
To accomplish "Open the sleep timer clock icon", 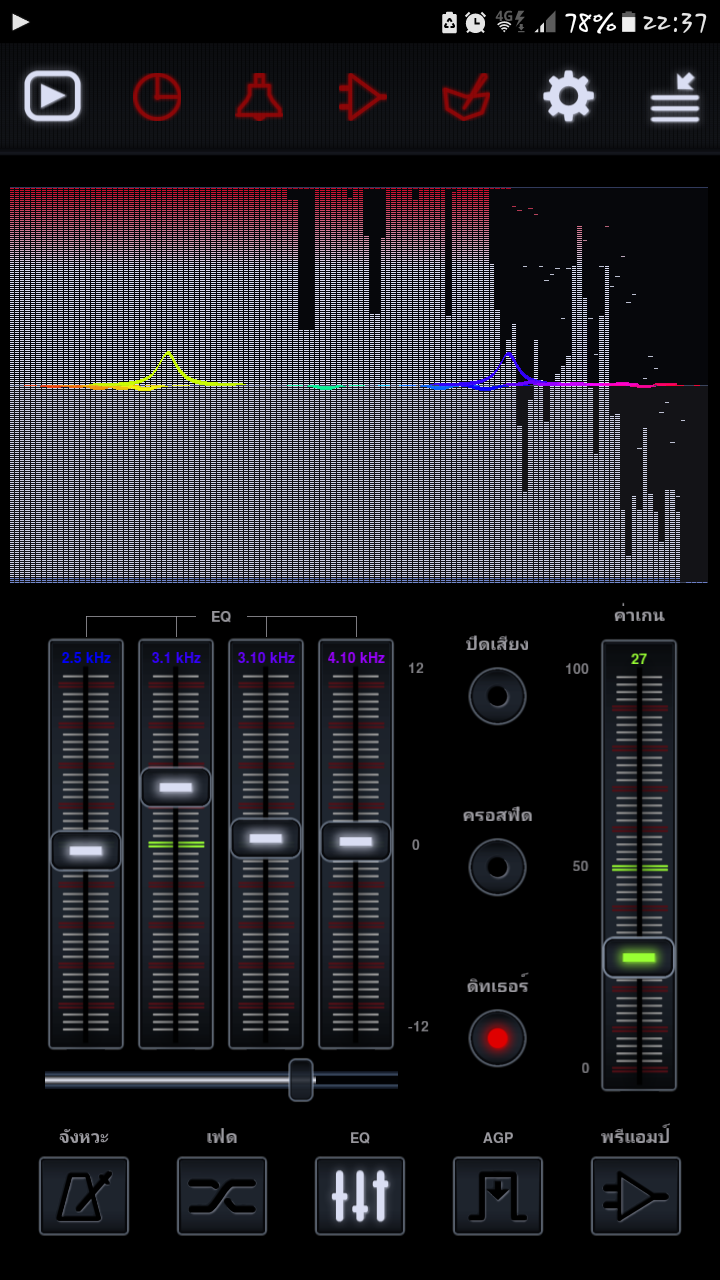I will click(x=157, y=98).
